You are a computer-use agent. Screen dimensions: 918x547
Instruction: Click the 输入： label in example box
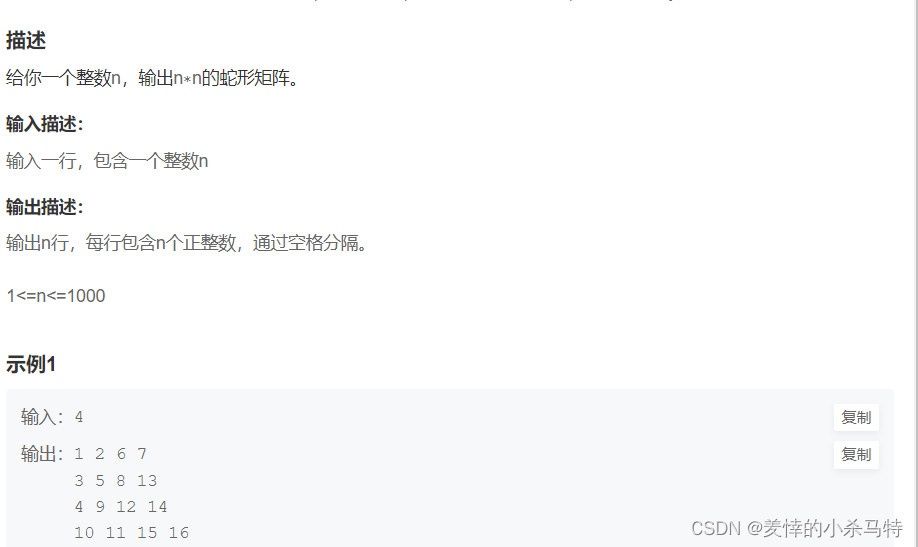(x=42, y=417)
